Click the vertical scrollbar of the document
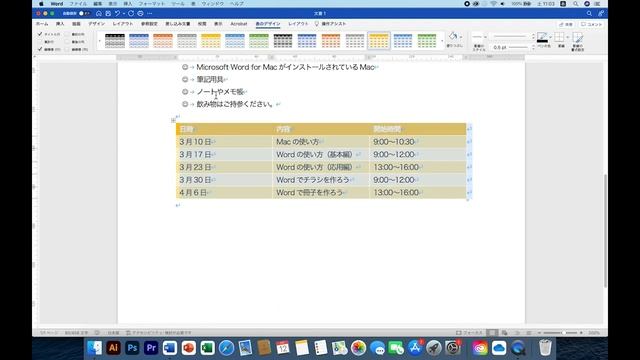This screenshot has height=360, width=640. (x=605, y=231)
